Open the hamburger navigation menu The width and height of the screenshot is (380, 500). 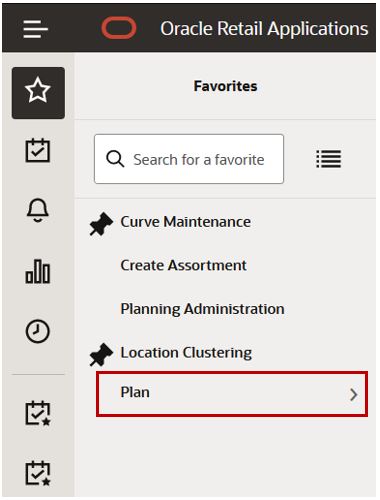tap(36, 29)
